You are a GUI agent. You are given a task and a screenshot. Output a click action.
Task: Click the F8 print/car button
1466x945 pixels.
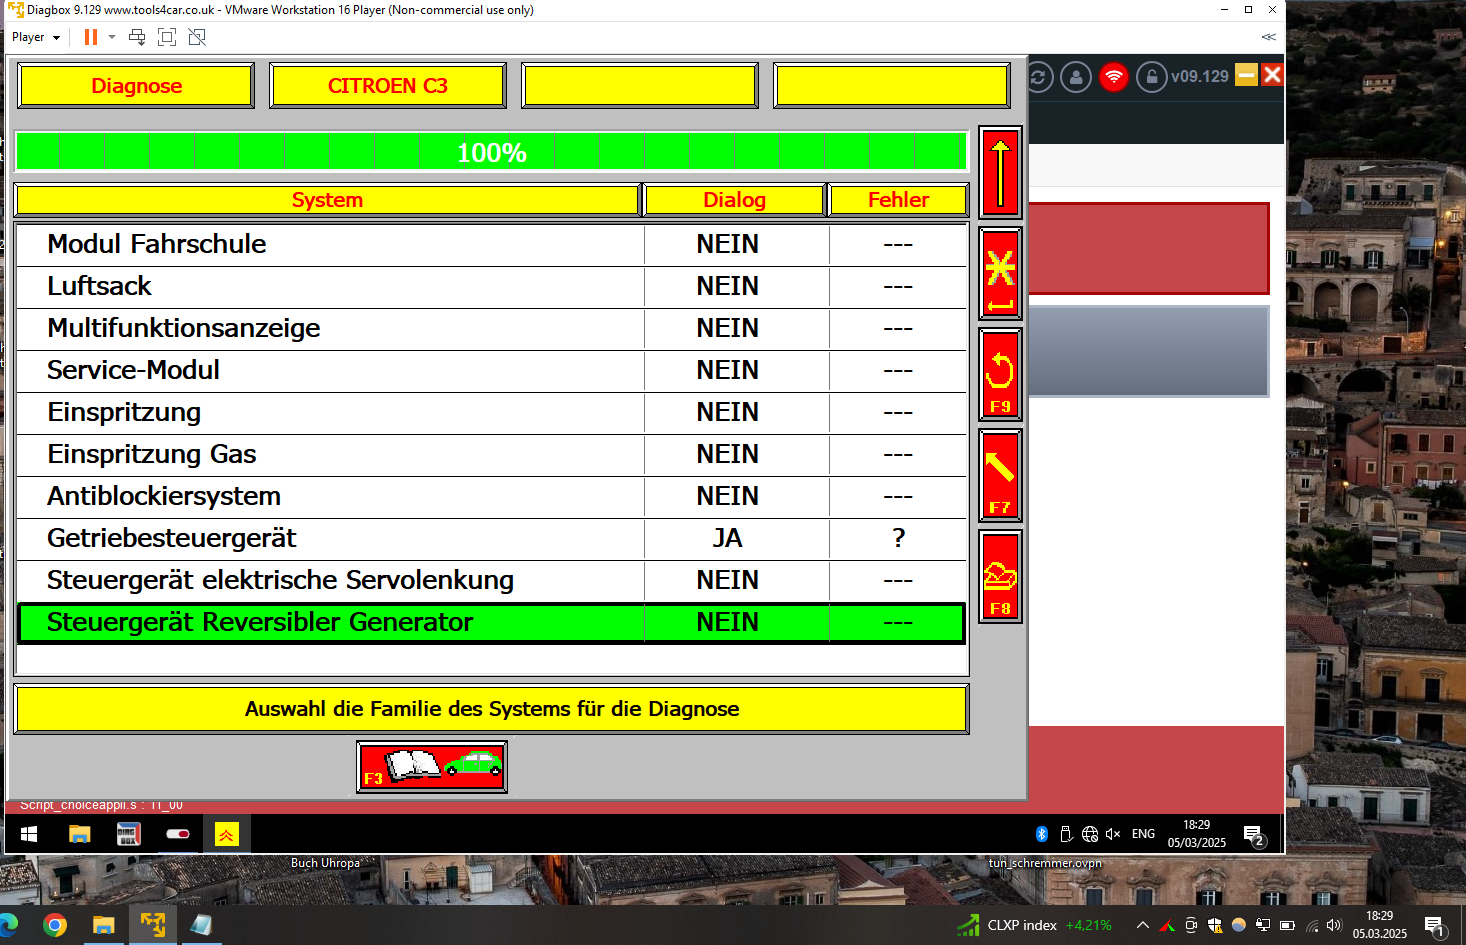click(1000, 577)
